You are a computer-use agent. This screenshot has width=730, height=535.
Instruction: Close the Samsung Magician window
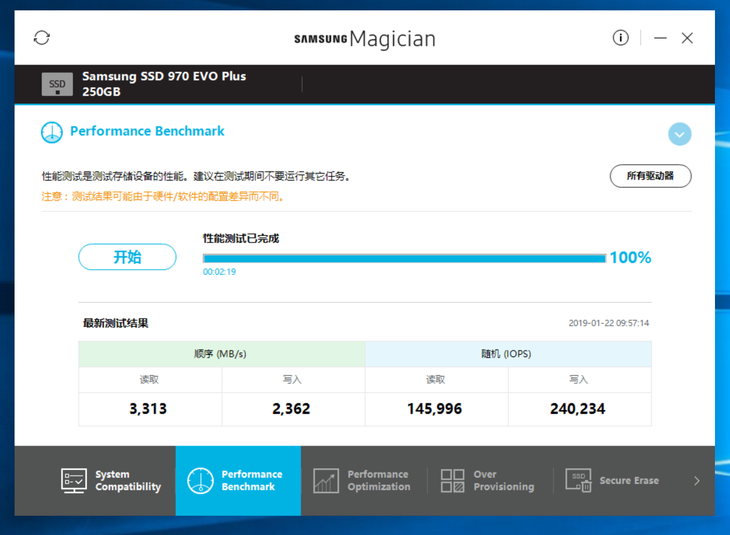[x=687, y=38]
